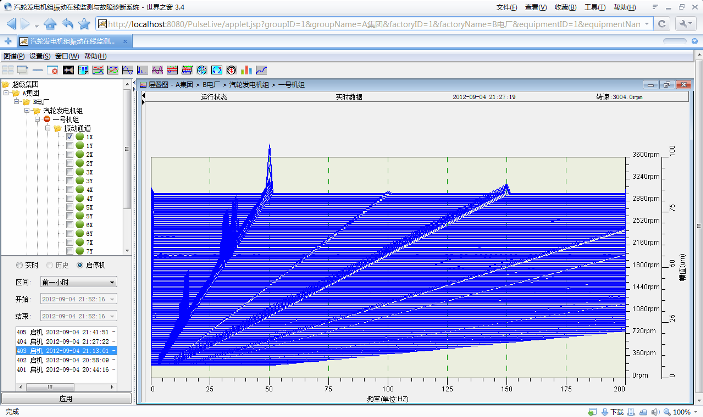Open the applet's help menu (H)
The width and height of the screenshot is (703, 417).
95,56
